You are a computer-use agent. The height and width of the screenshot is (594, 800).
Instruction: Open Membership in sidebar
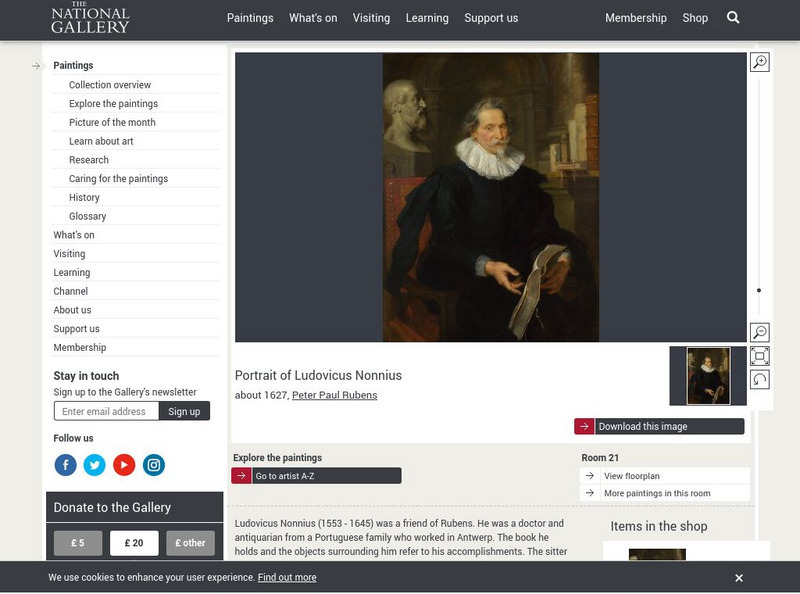(x=80, y=348)
